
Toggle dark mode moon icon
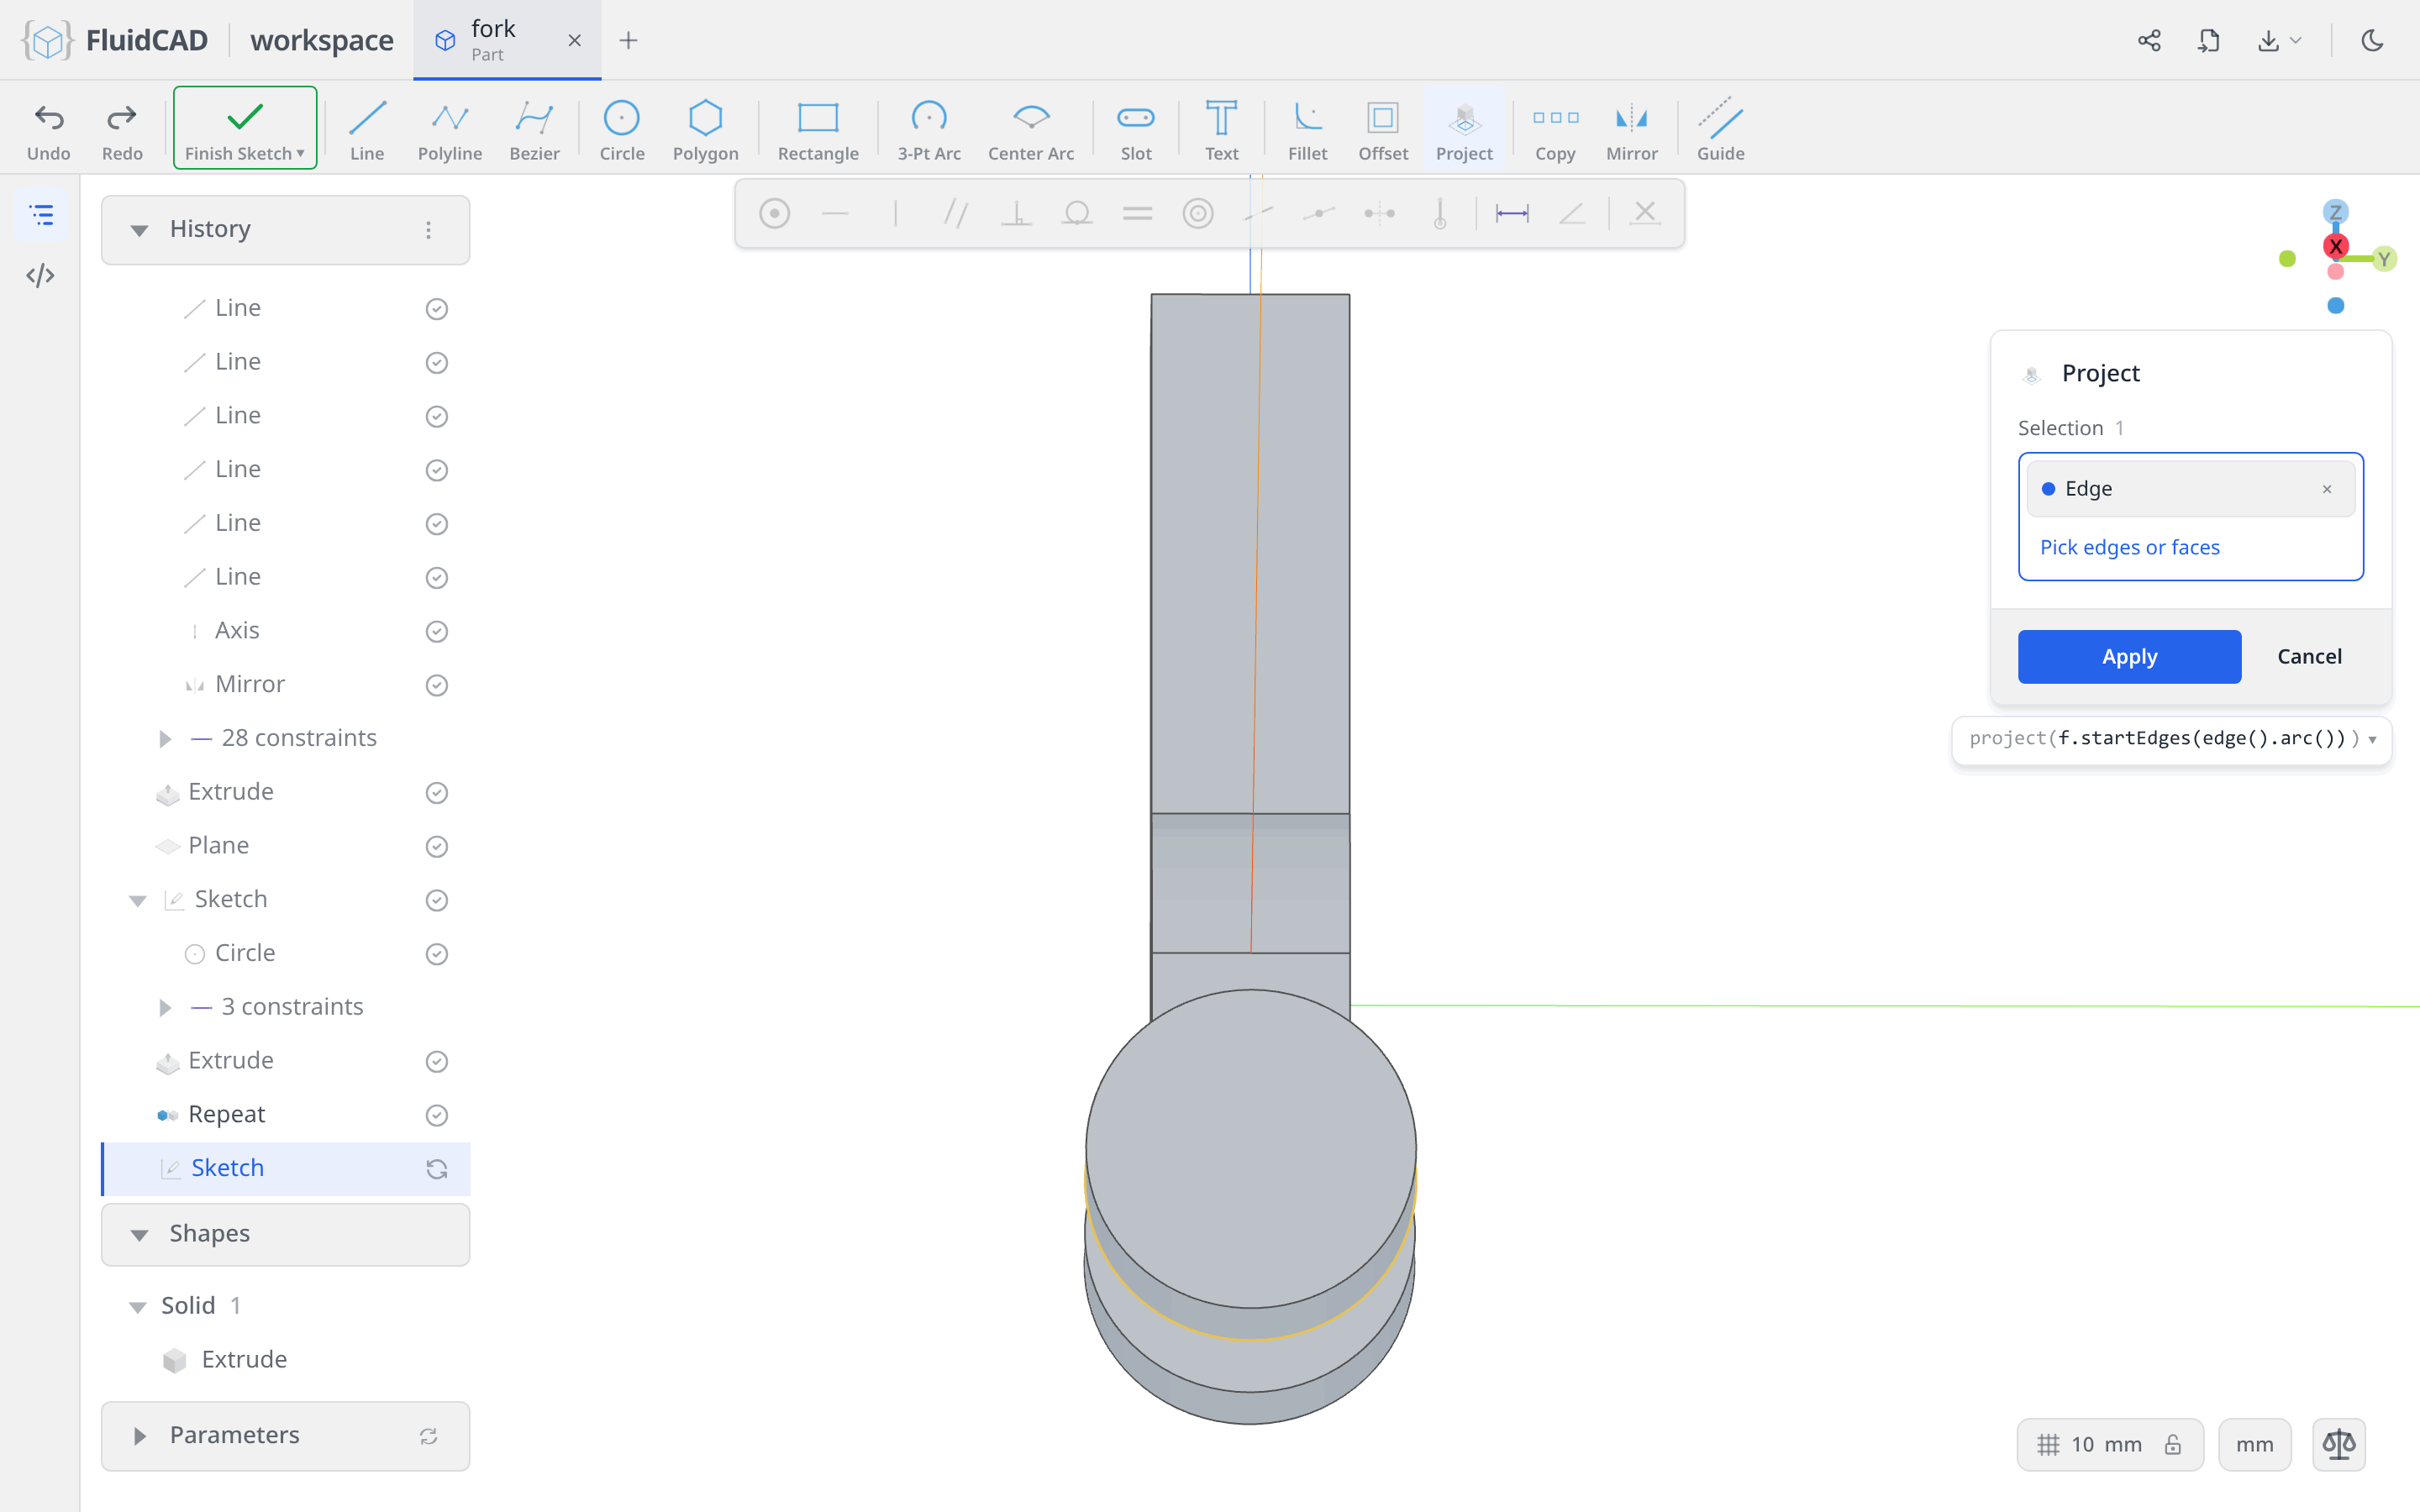click(2372, 40)
